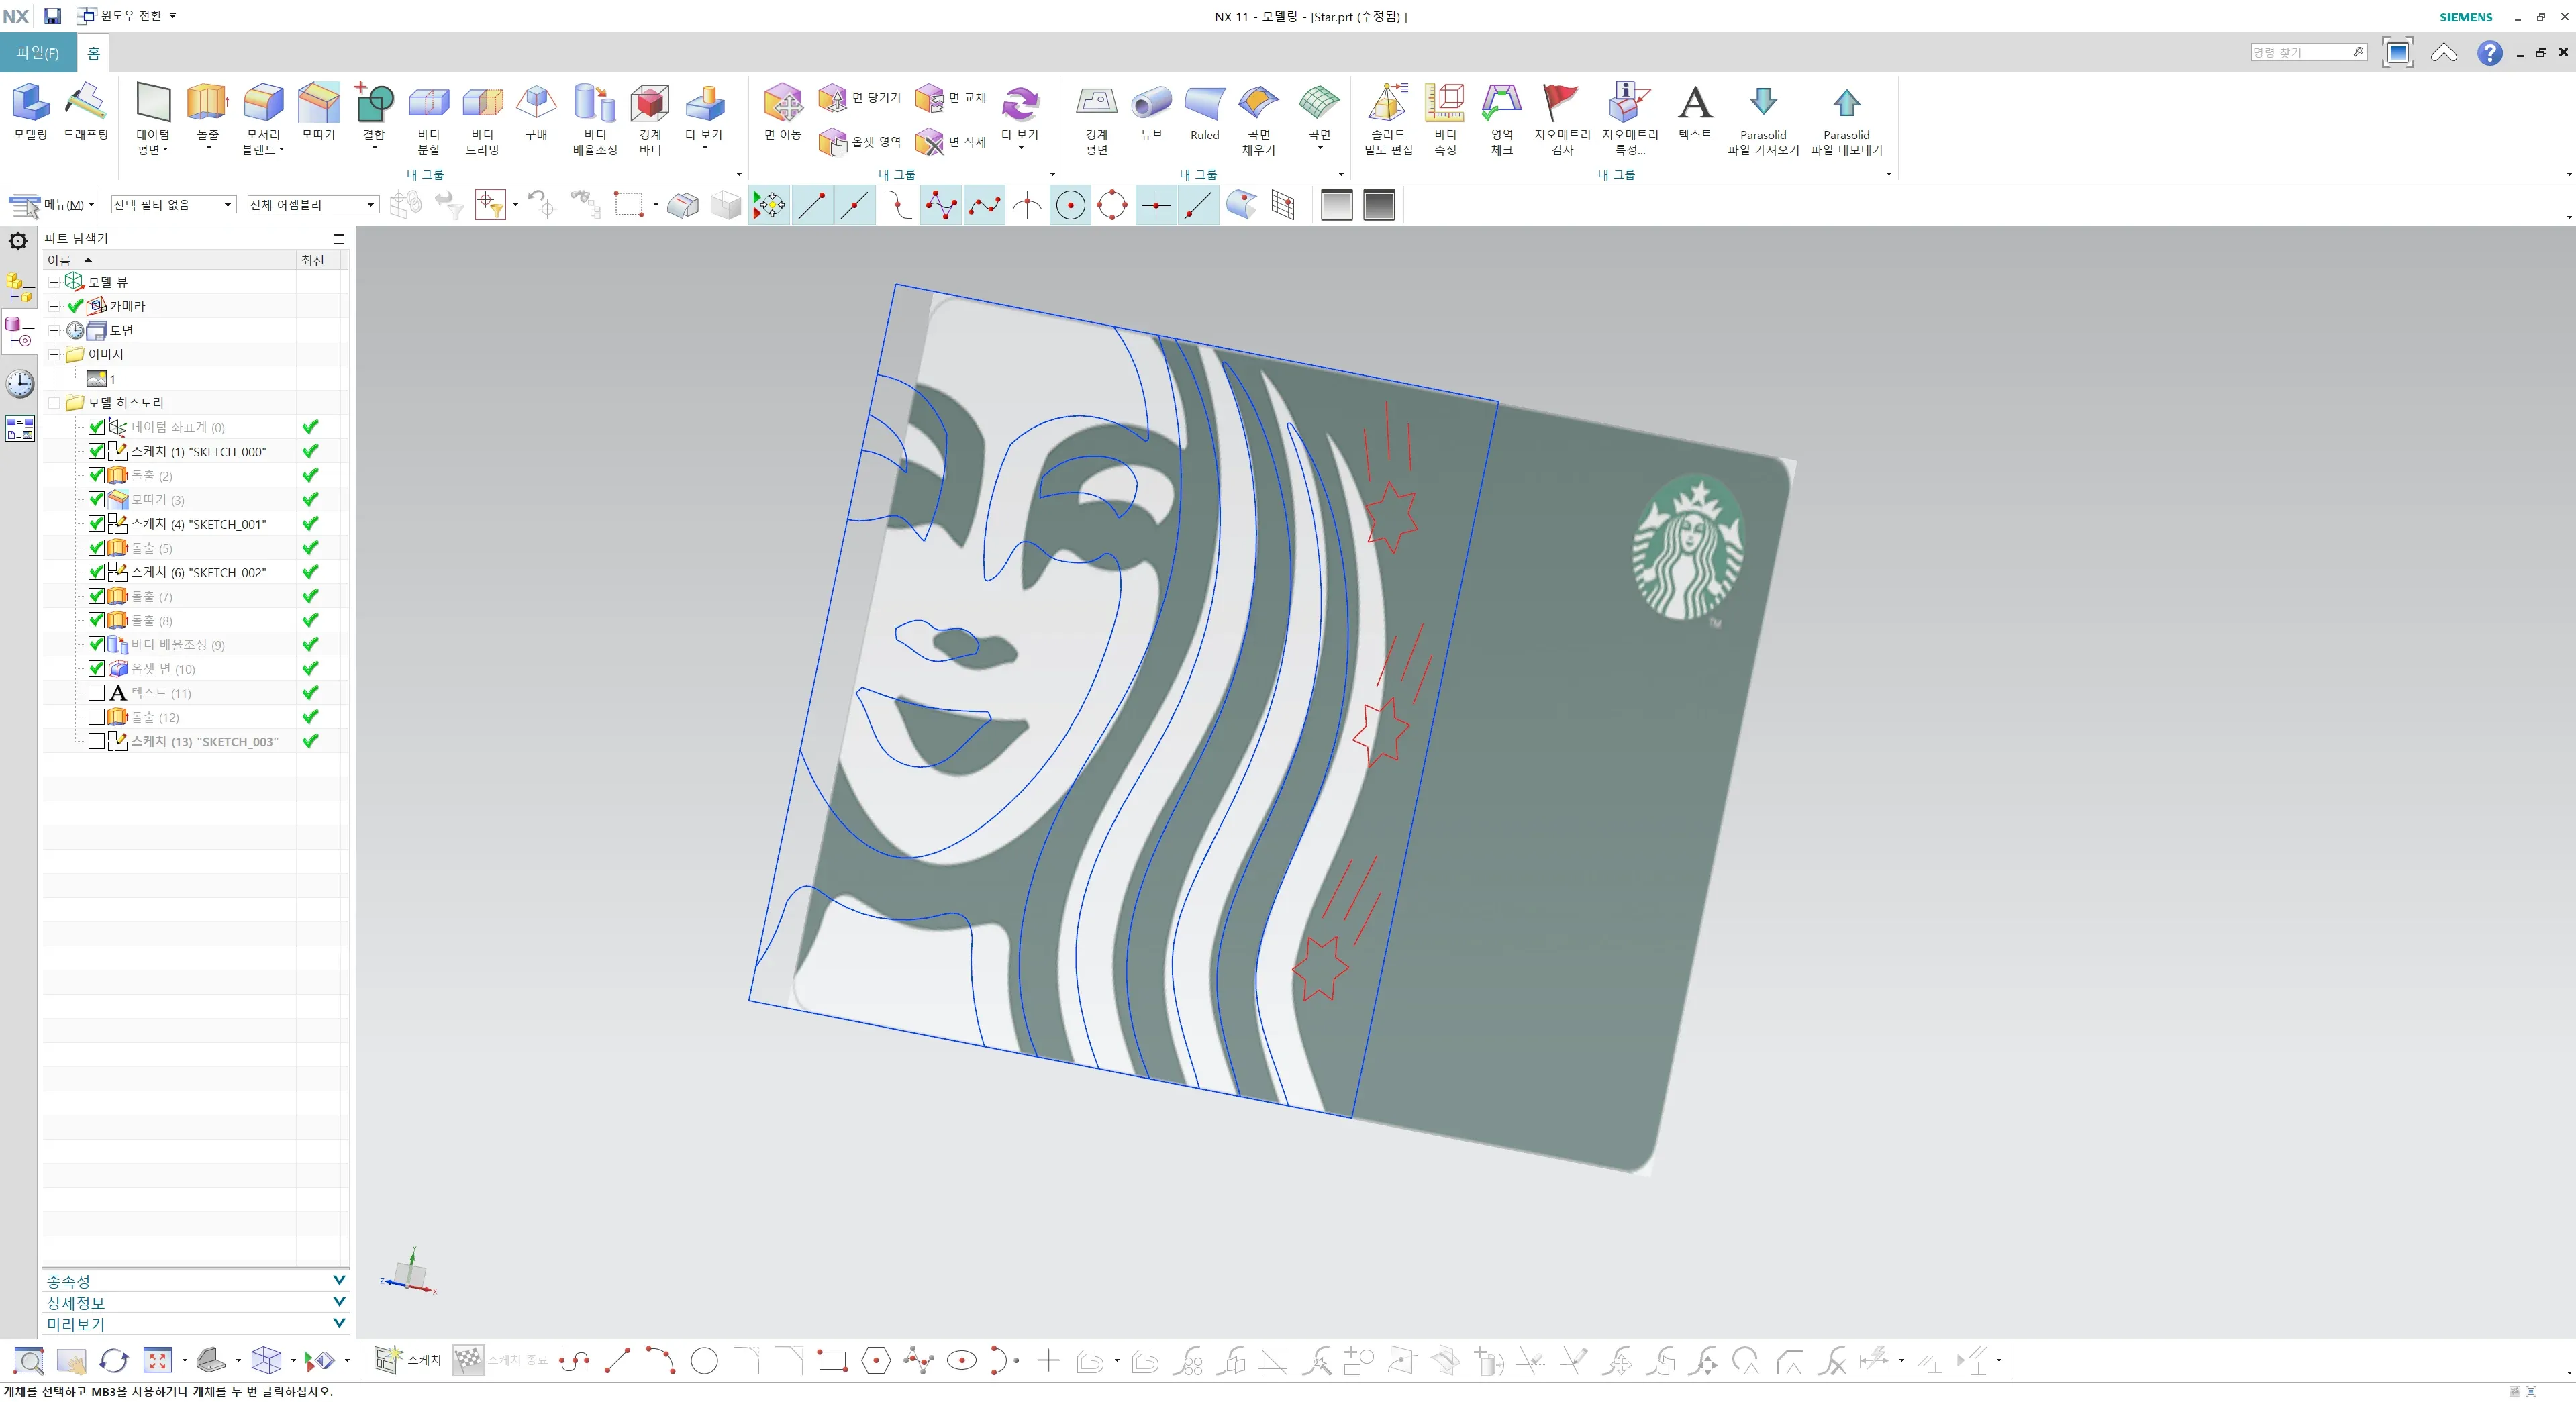Click the 바디 측정 measure body icon
Viewport: 2576px width, 1402px height.
[x=1445, y=103]
